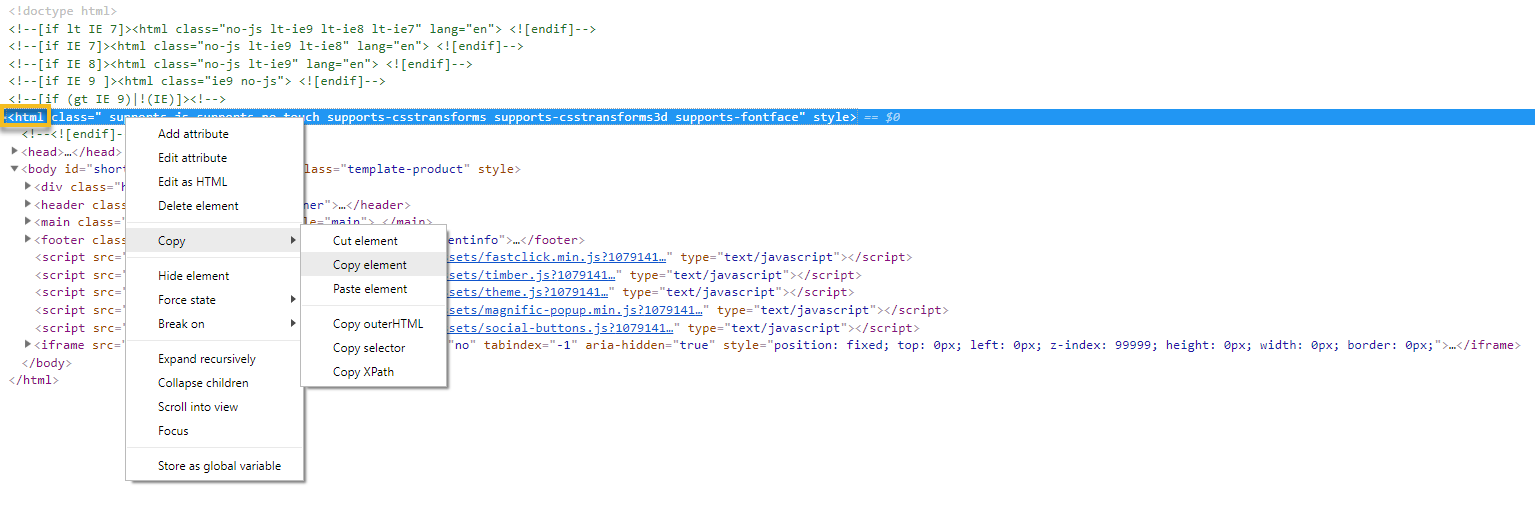The width and height of the screenshot is (1535, 527).
Task: Open the Force state submenu
Action: pos(214,300)
